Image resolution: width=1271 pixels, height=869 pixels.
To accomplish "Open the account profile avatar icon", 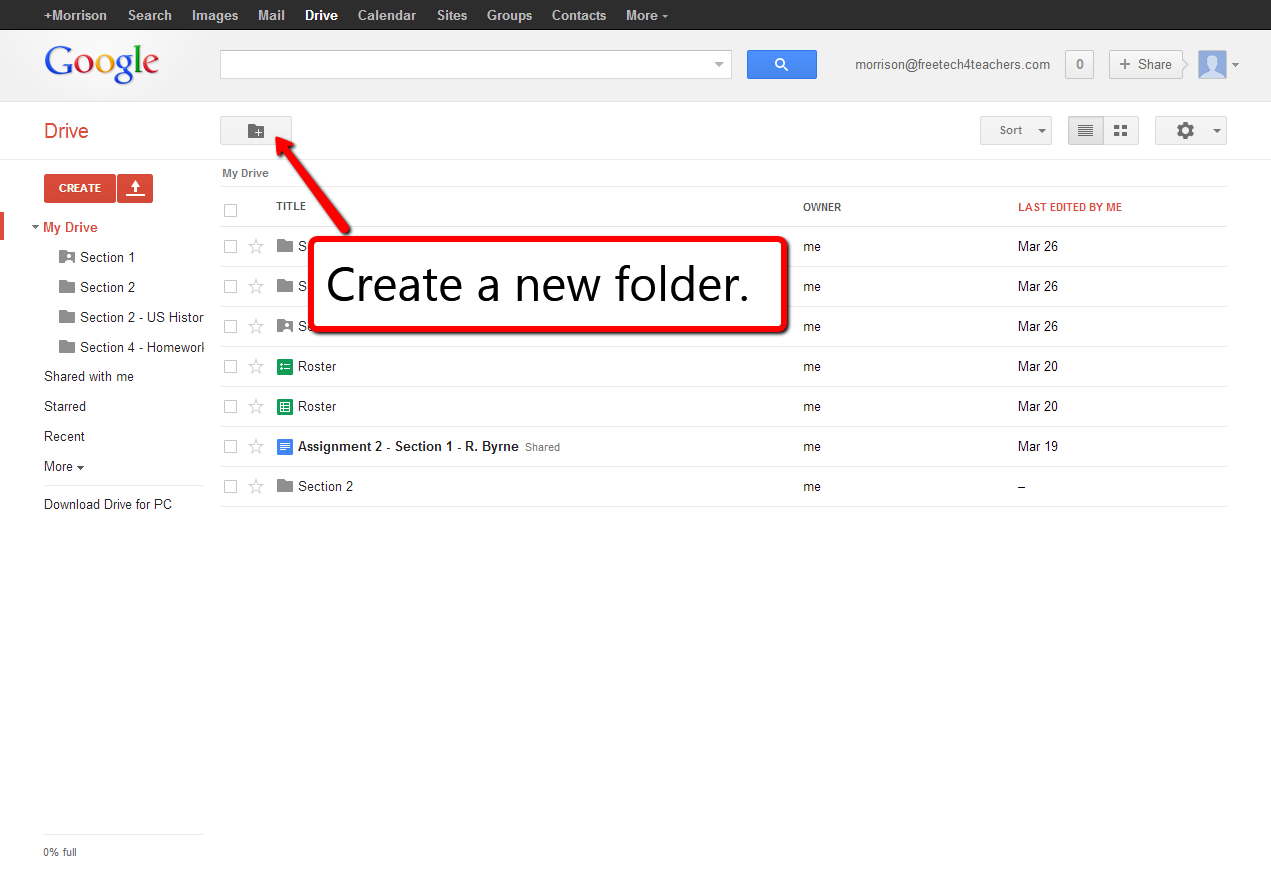I will pos(1211,64).
